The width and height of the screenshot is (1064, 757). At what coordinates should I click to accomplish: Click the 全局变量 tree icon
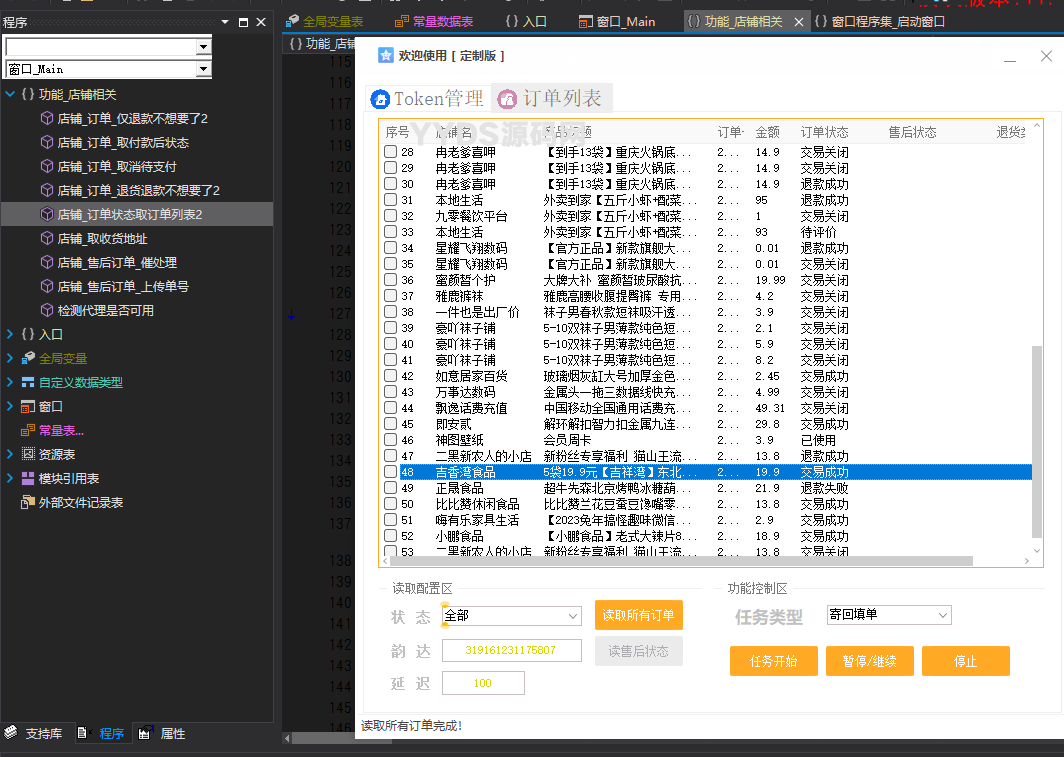click(x=28, y=358)
